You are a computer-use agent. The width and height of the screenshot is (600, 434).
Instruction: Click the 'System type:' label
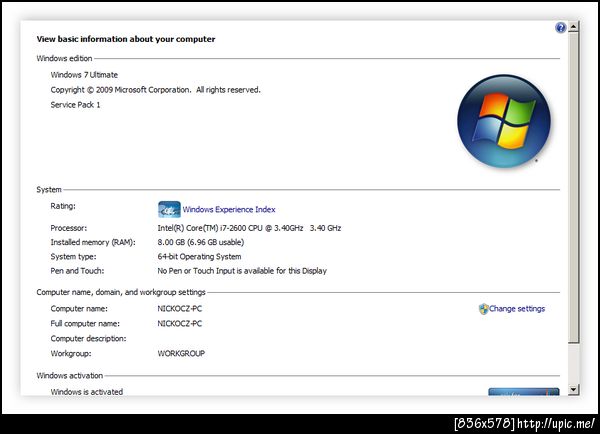[x=73, y=256]
